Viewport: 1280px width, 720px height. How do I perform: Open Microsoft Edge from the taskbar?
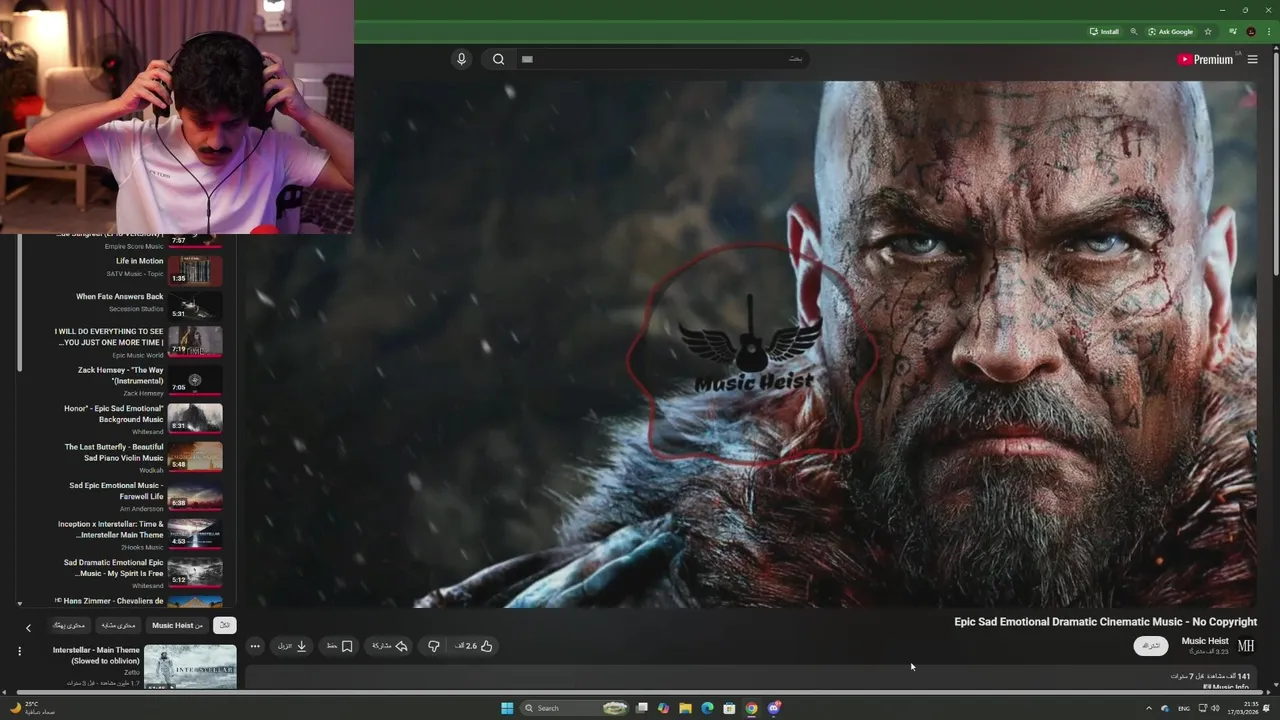(x=707, y=708)
